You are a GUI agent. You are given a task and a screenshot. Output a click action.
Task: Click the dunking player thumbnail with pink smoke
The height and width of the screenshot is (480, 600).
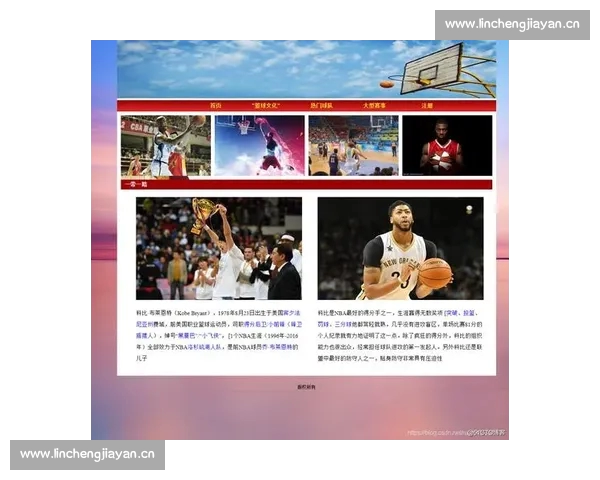pyautogui.click(x=259, y=146)
